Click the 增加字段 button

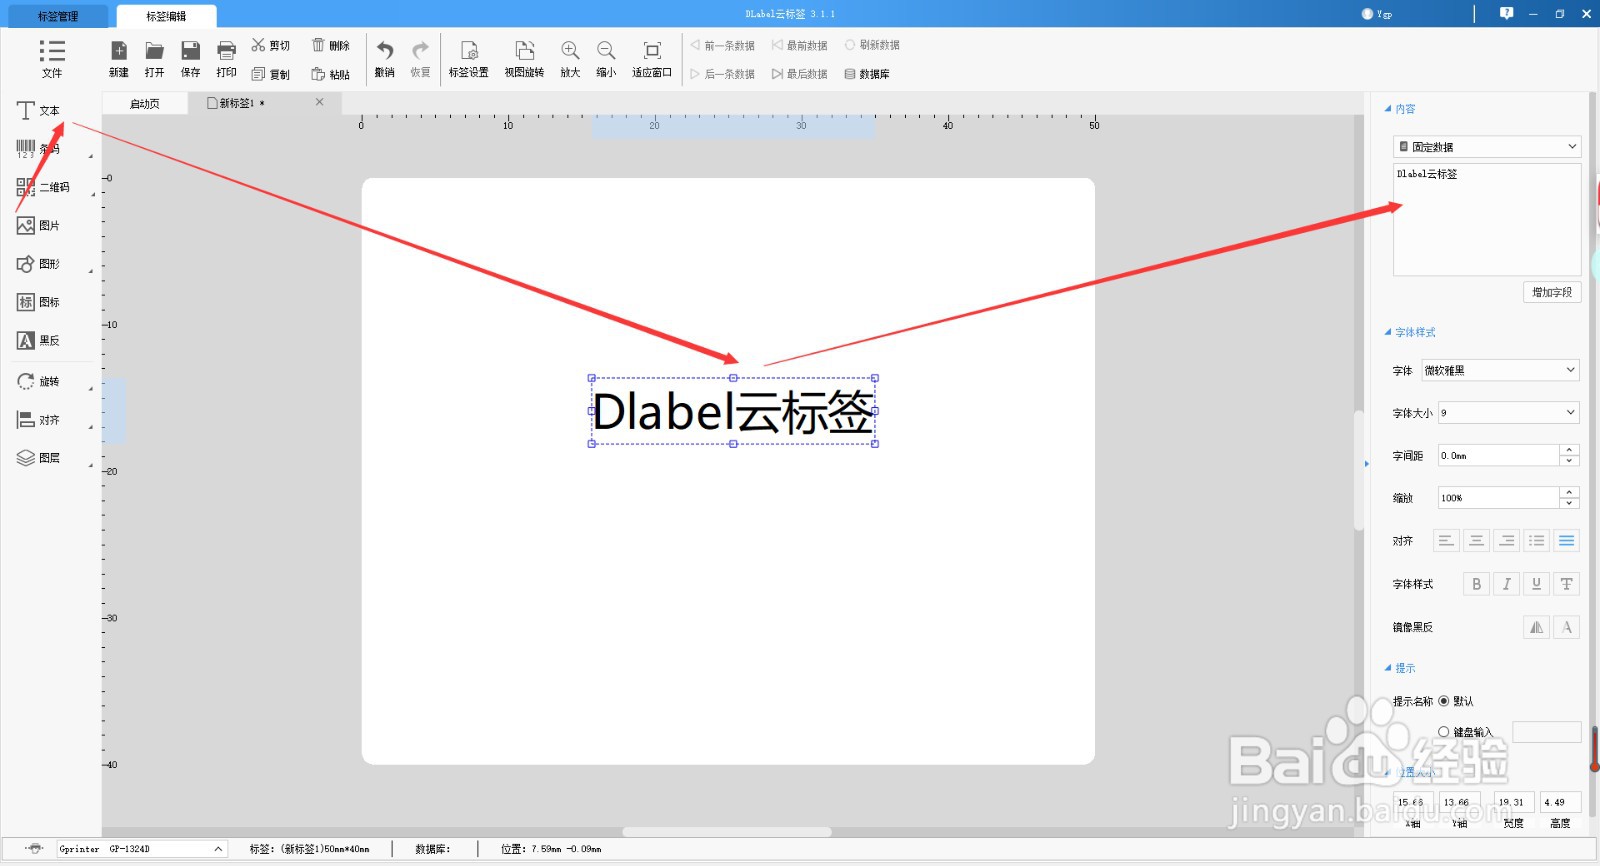(1552, 292)
